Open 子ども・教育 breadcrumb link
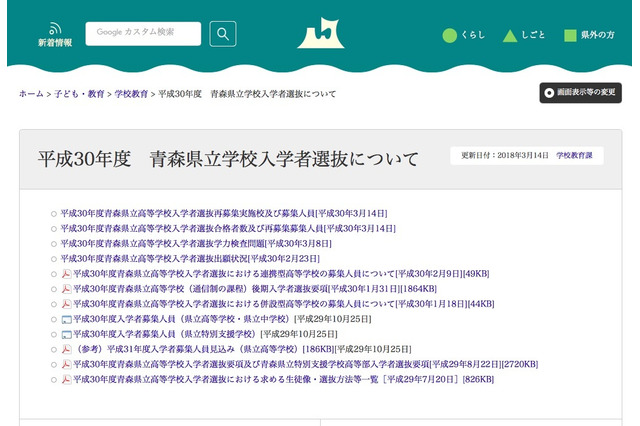640x426 pixels. pos(82,93)
